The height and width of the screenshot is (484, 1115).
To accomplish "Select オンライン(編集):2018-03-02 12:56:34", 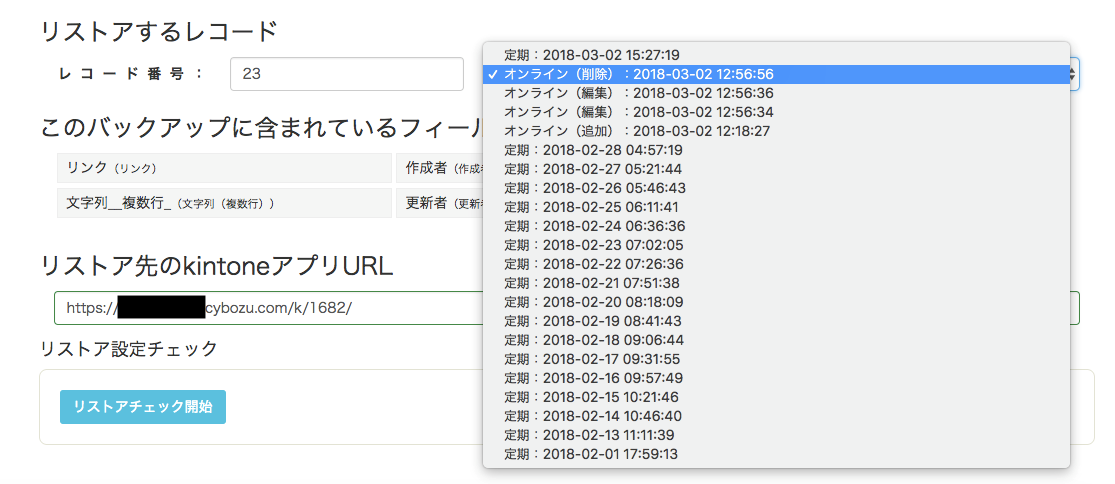I will [x=776, y=112].
